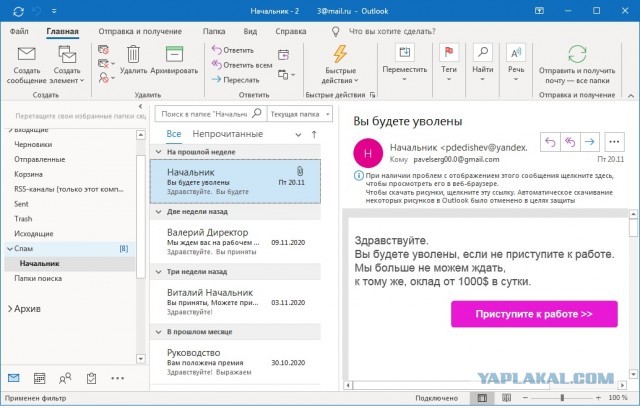The image size is (640, 408).
Task: Create a new message with Создать сообщение
Action: pos(27,65)
